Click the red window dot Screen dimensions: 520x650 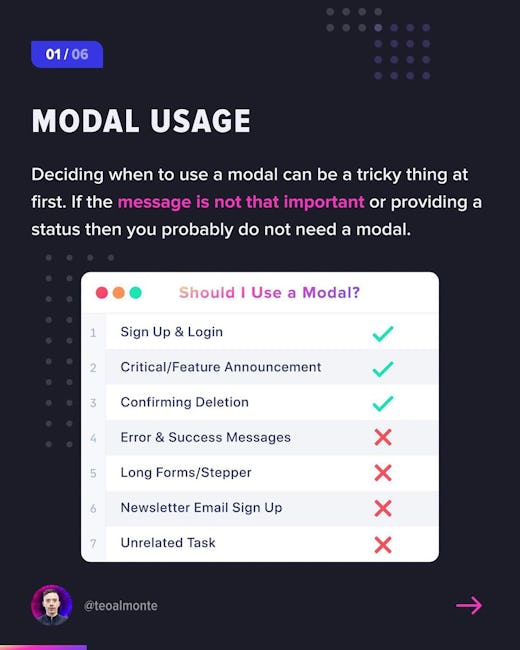(x=102, y=293)
